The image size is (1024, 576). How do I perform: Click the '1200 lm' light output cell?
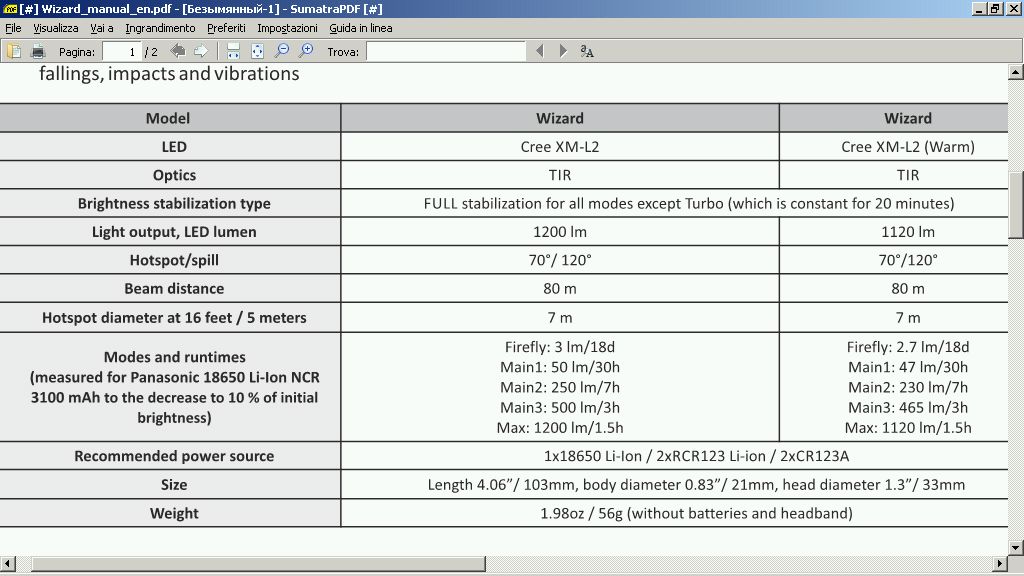(560, 232)
